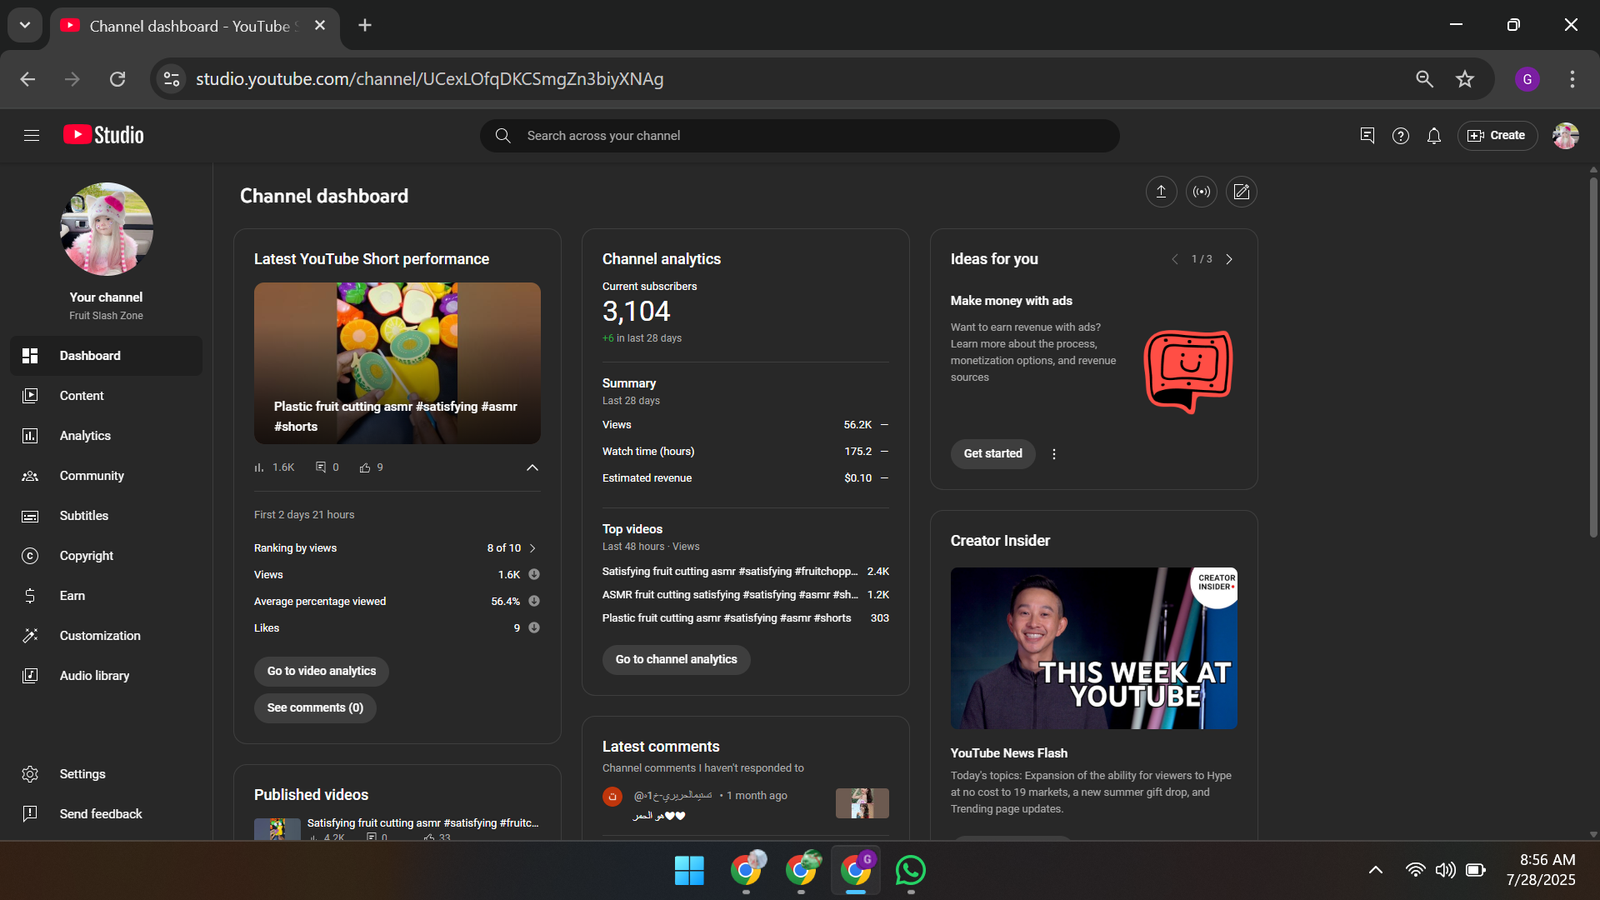This screenshot has height=900, width=1600.
Task: Click Get started button
Action: coord(993,454)
